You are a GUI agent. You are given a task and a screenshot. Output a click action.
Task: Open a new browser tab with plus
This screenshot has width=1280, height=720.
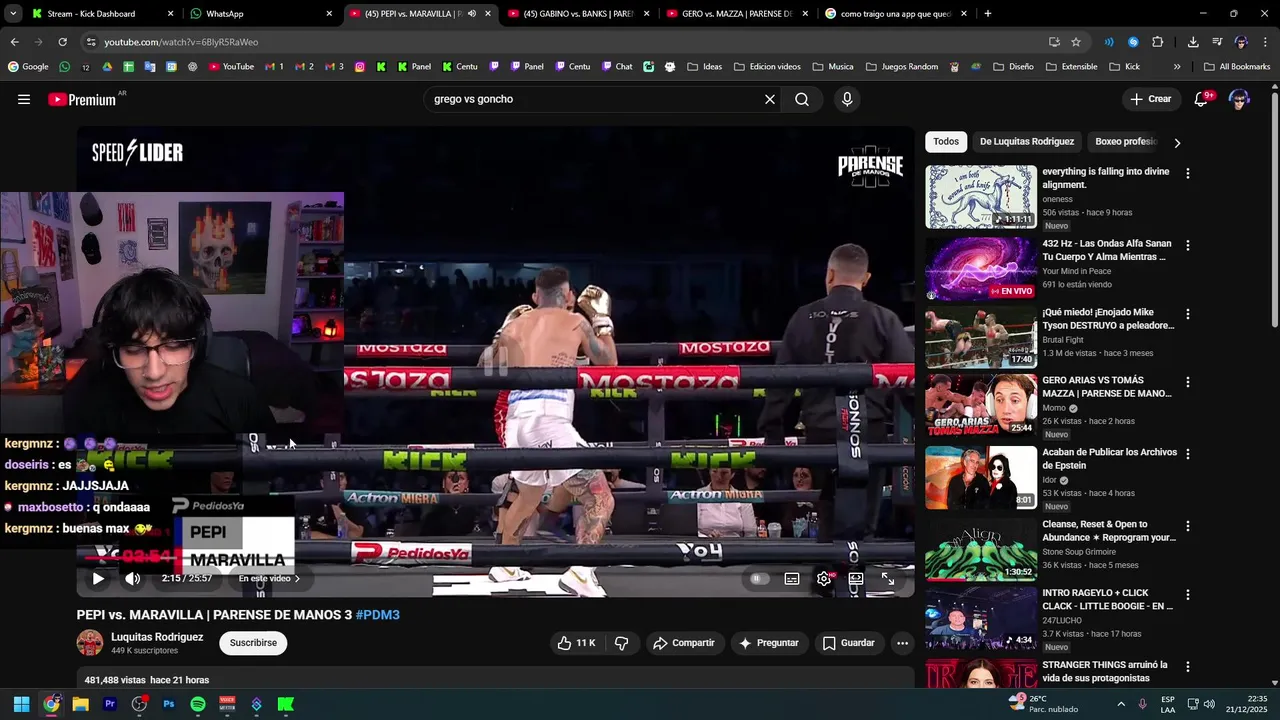[987, 14]
